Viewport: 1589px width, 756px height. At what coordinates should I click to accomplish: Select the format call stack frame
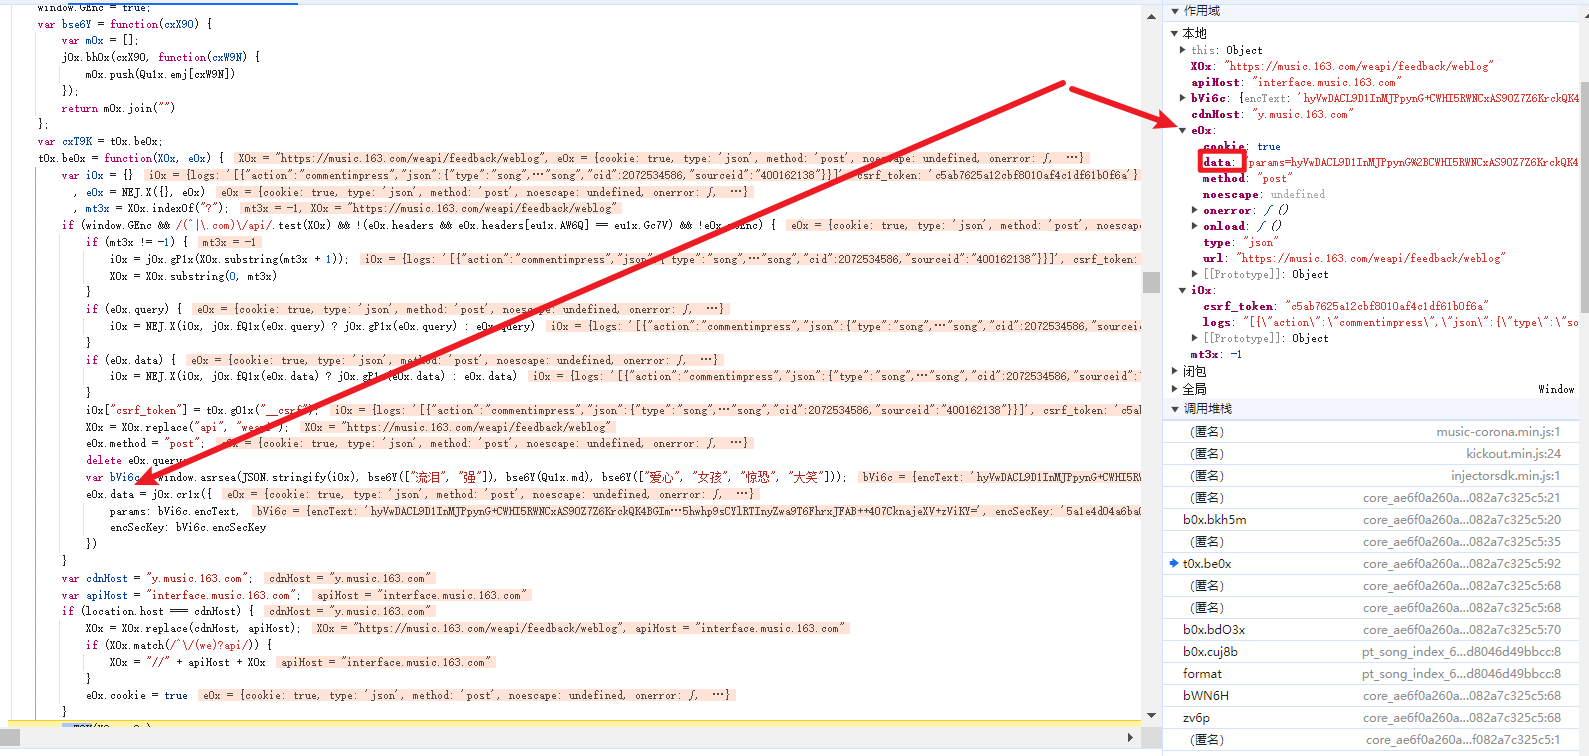click(x=1372, y=674)
